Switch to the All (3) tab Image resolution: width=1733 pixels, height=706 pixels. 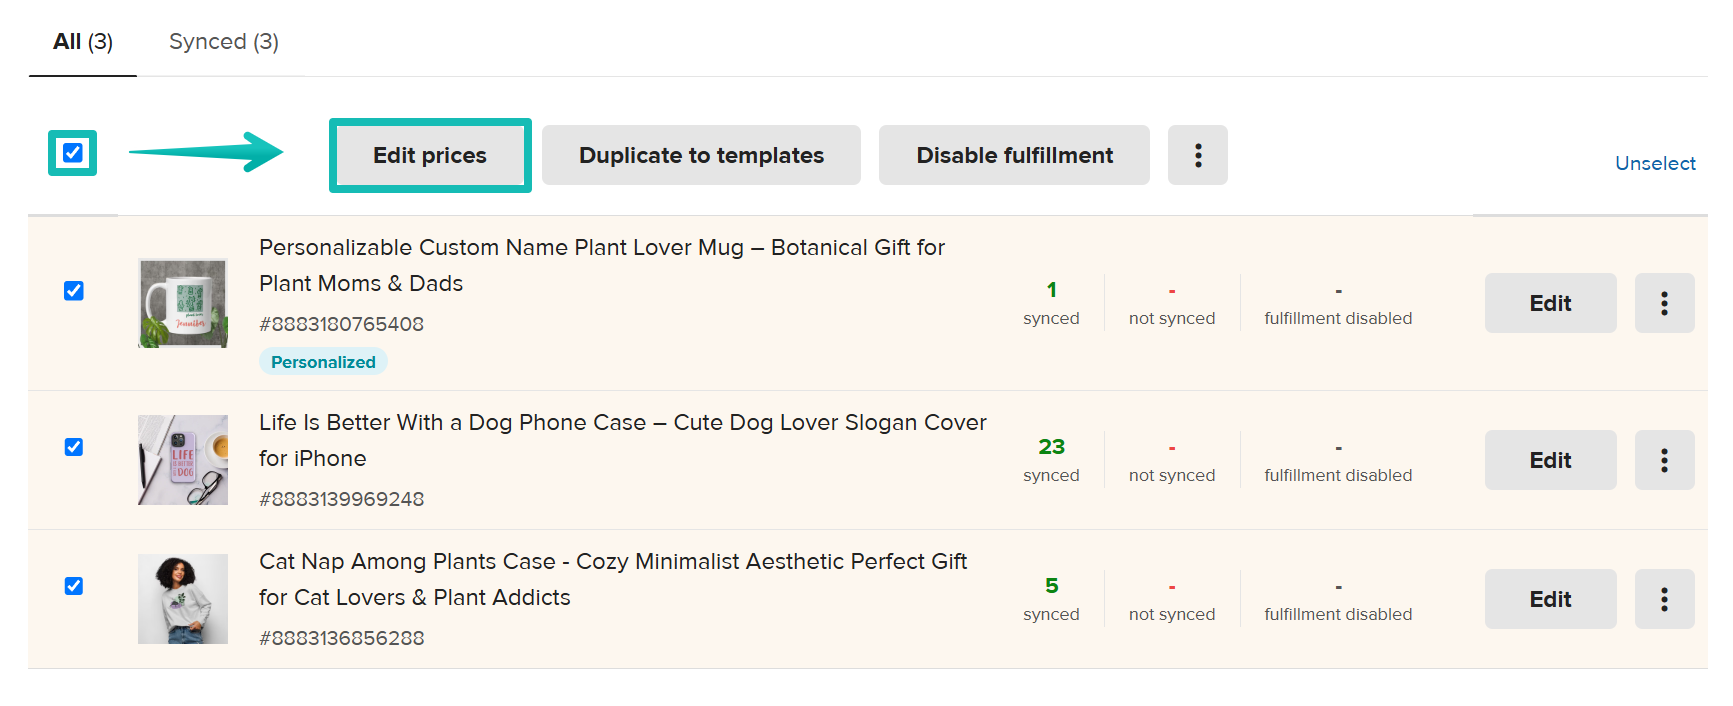[x=83, y=42]
